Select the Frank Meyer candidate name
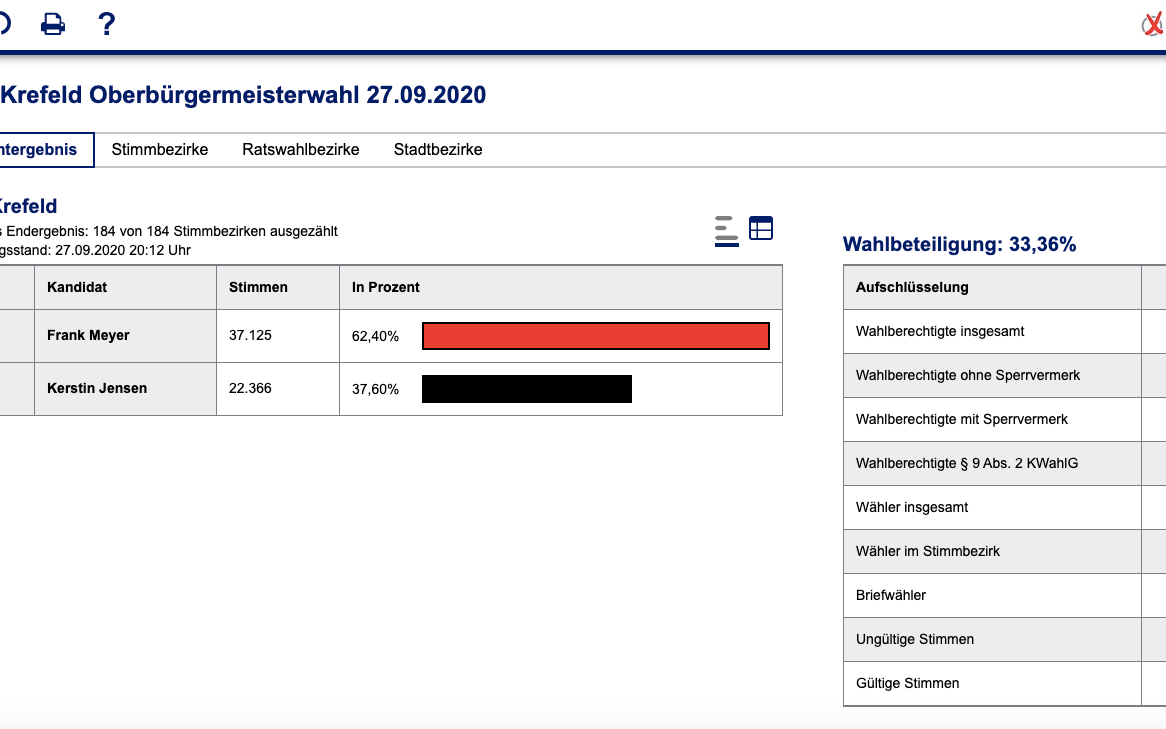This screenshot has height=729, width=1166. point(88,336)
